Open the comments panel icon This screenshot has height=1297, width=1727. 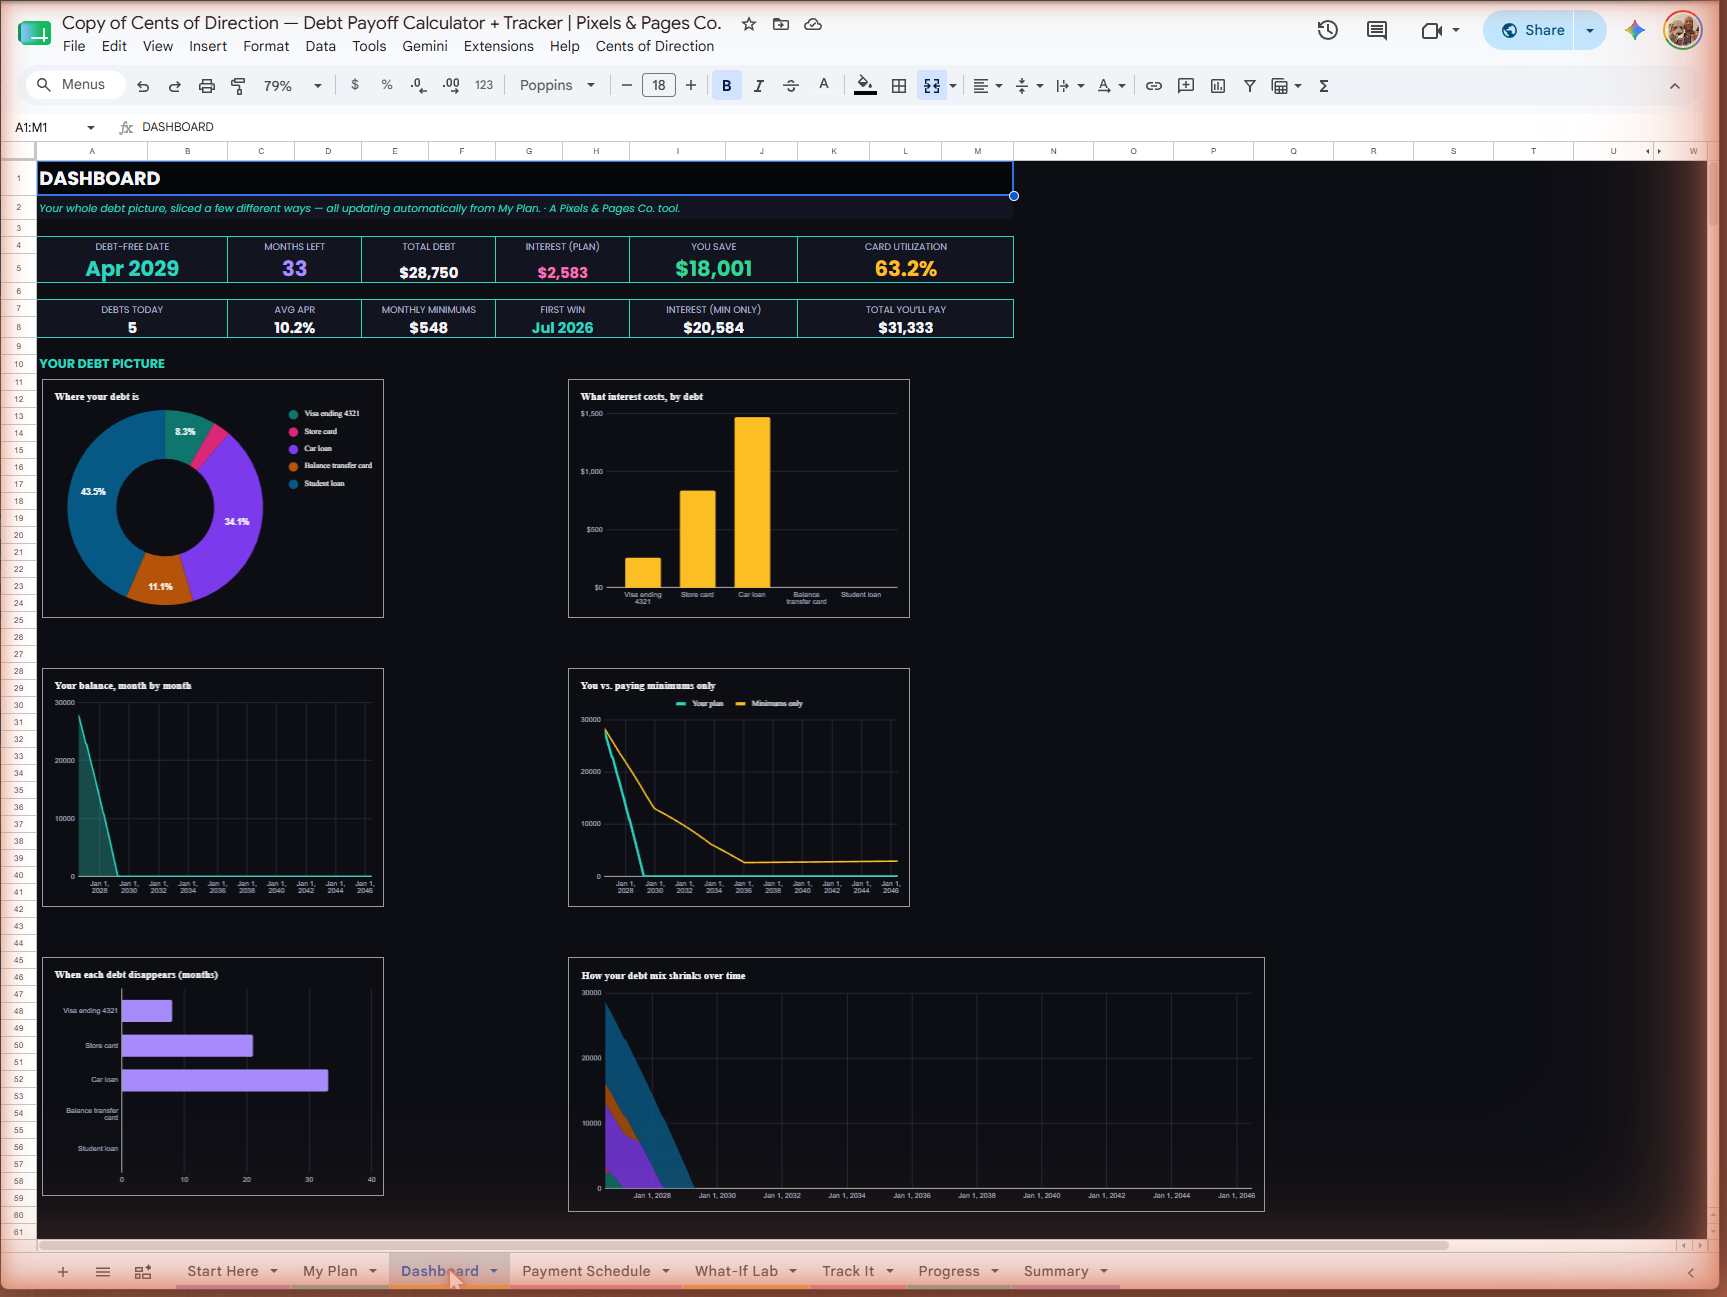pos(1377,30)
